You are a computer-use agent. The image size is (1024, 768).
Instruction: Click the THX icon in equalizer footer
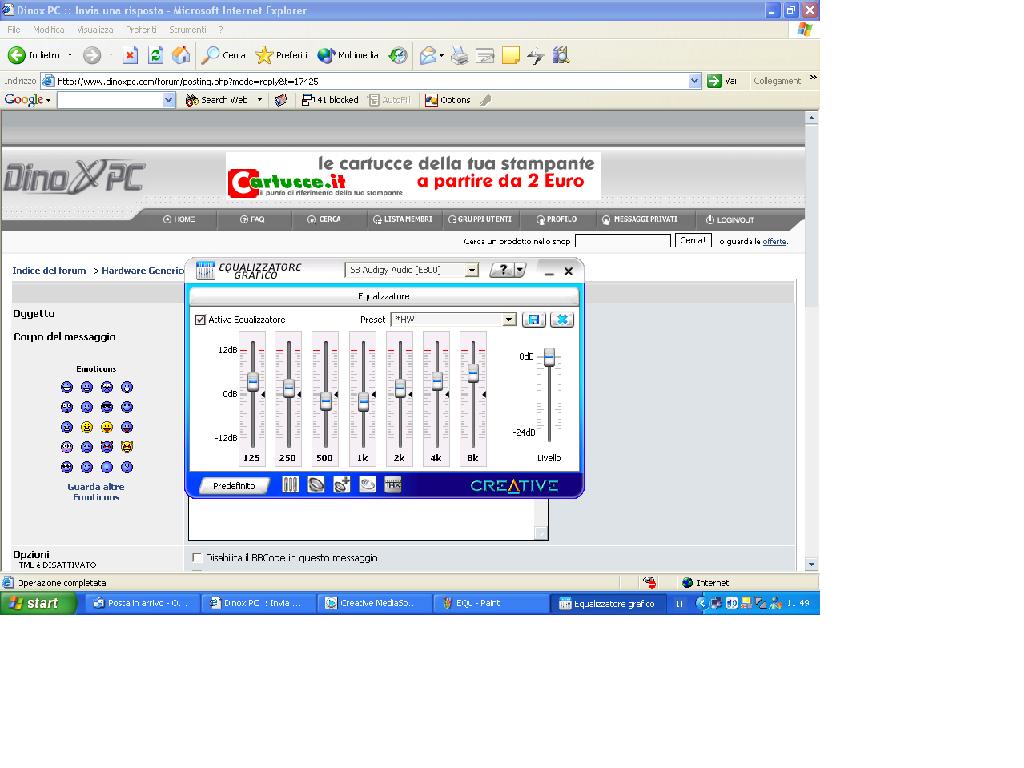coord(393,485)
